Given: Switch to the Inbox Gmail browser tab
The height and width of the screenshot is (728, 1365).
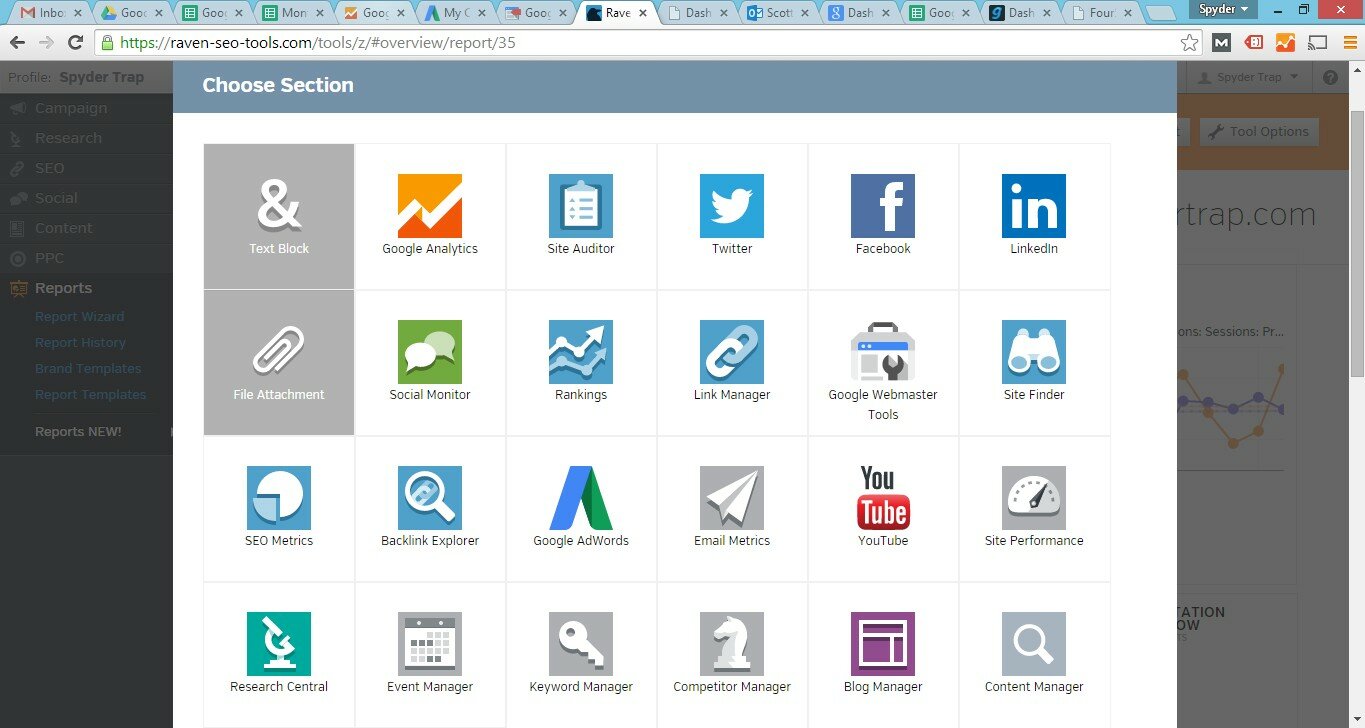Looking at the screenshot, I should [x=51, y=13].
